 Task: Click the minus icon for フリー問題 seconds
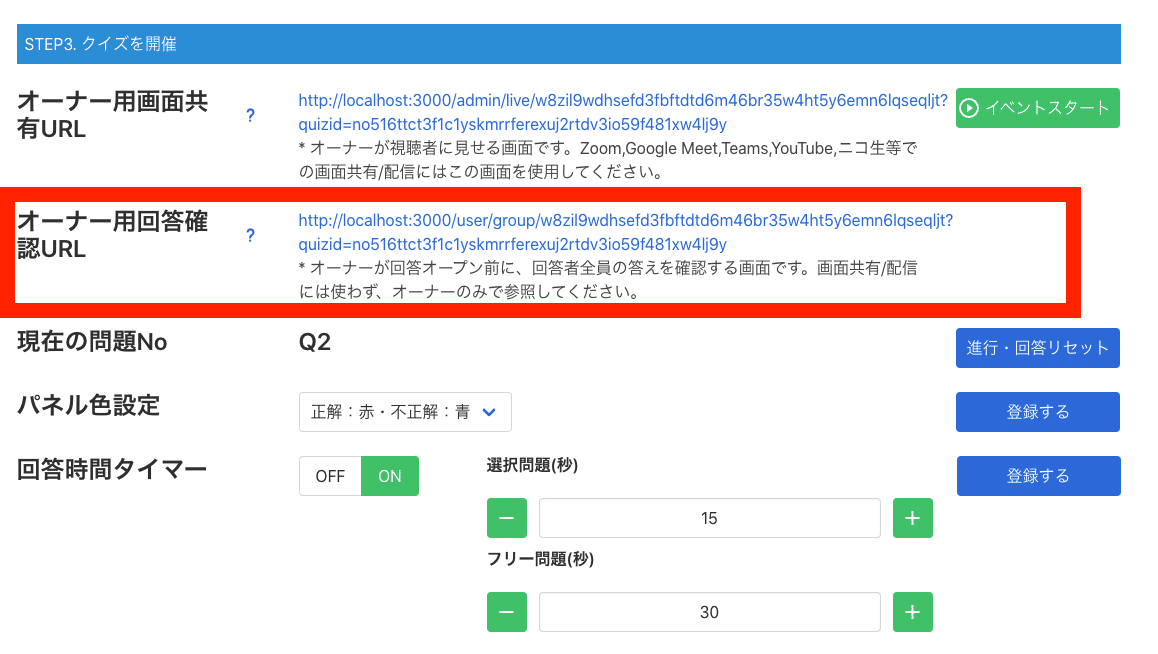pos(507,612)
